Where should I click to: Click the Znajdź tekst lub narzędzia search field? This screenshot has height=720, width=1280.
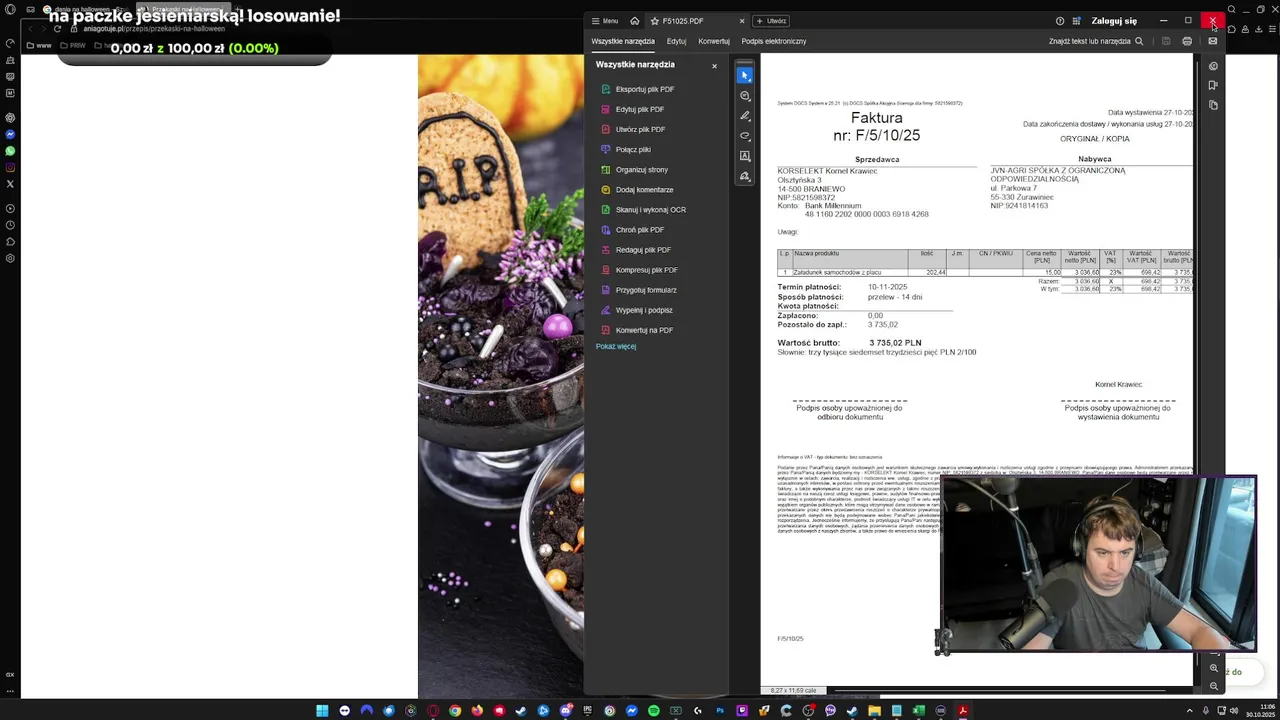click(1095, 41)
